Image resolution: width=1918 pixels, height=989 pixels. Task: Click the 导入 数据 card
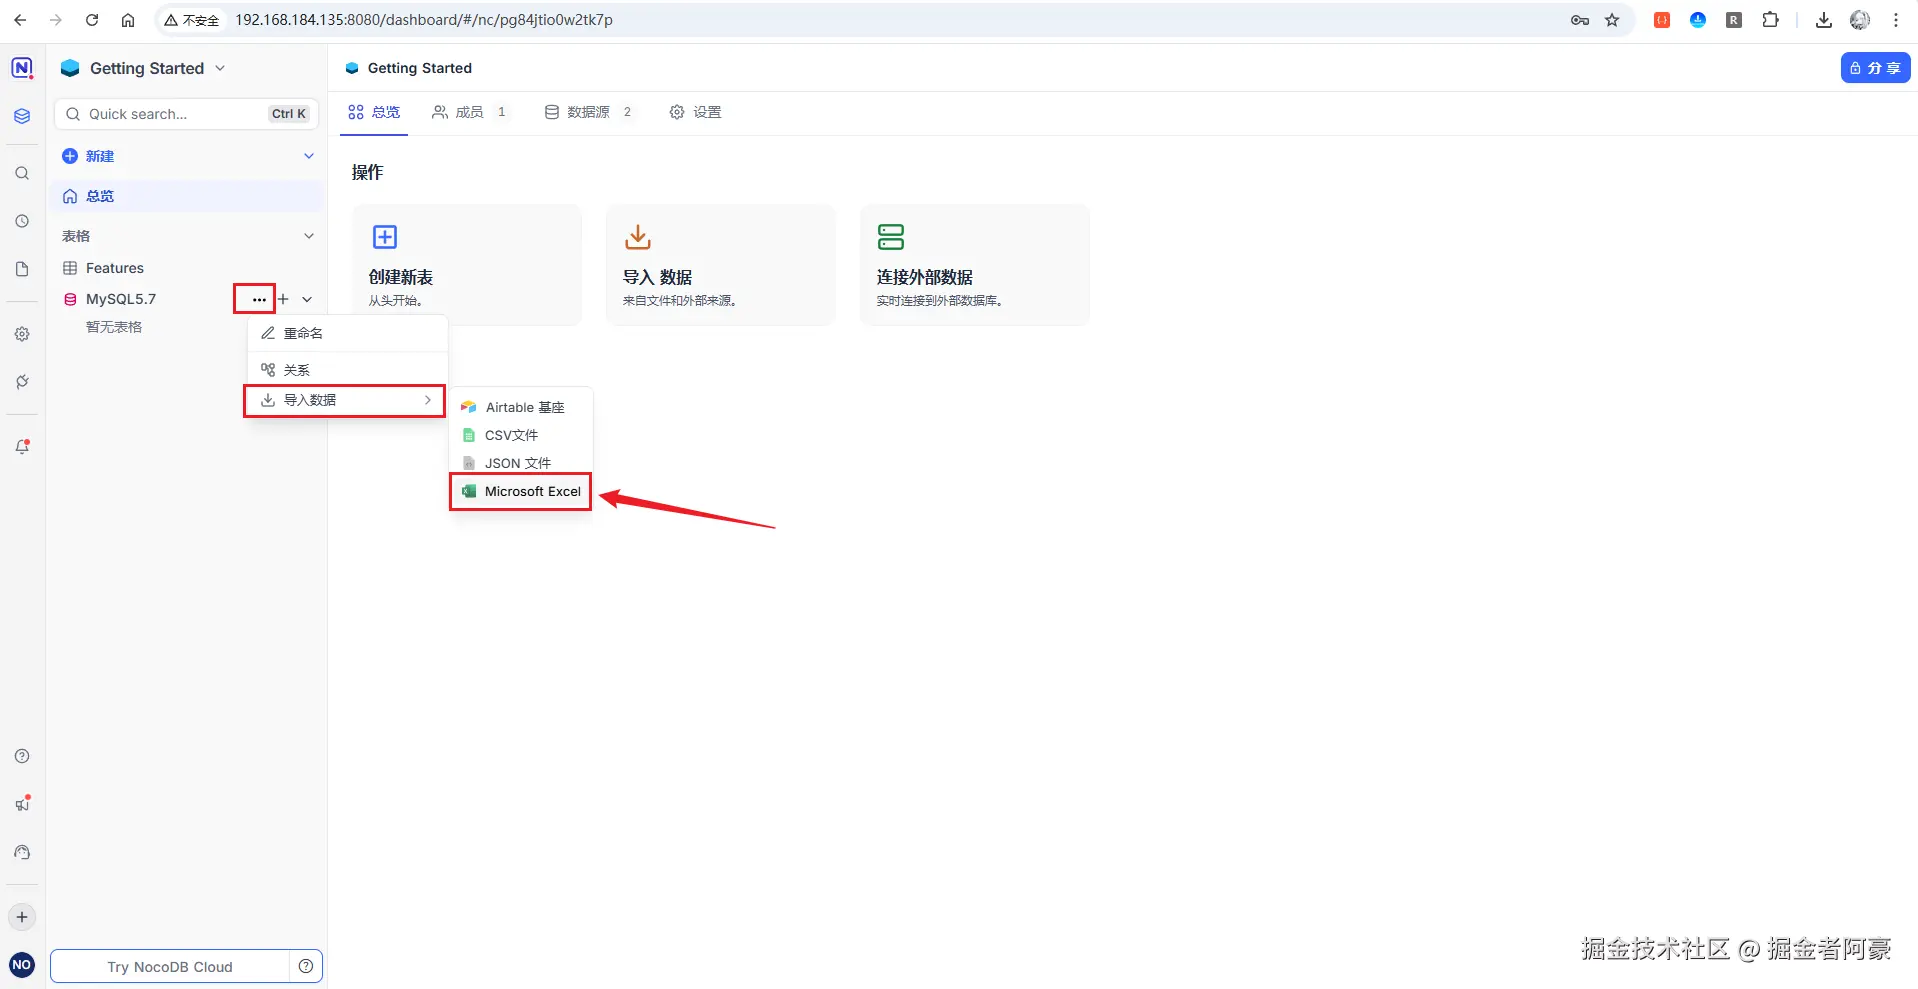721,265
